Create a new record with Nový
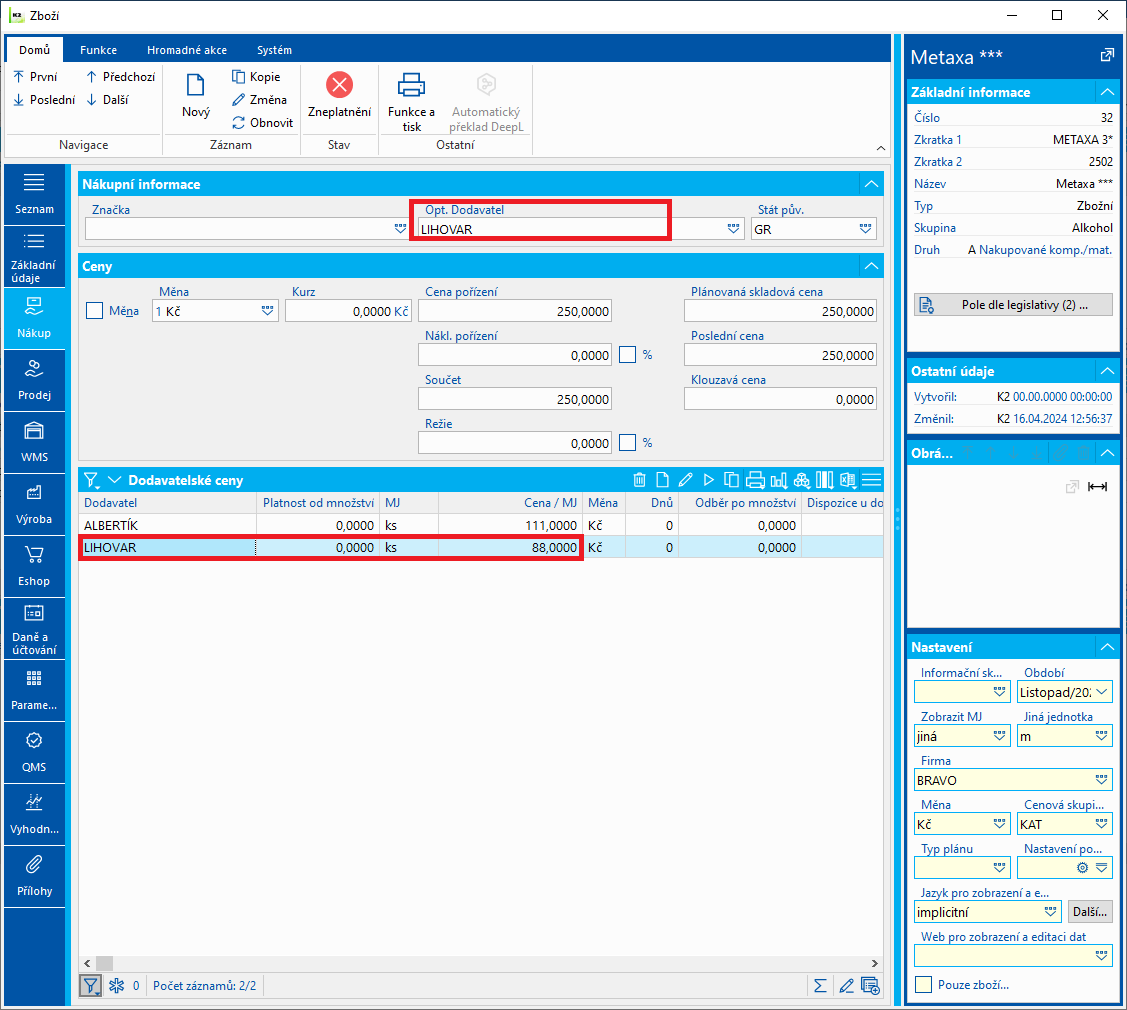This screenshot has width=1127, height=1010. point(196,95)
